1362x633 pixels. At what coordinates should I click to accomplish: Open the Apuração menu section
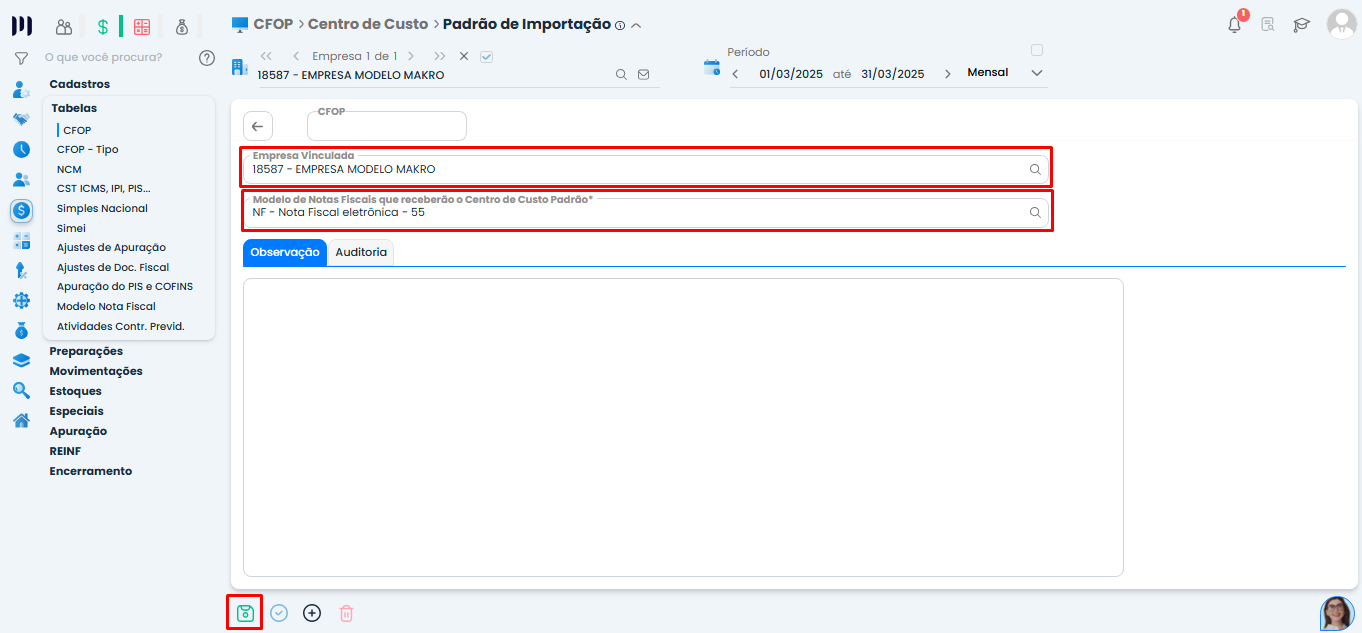[x=78, y=431]
